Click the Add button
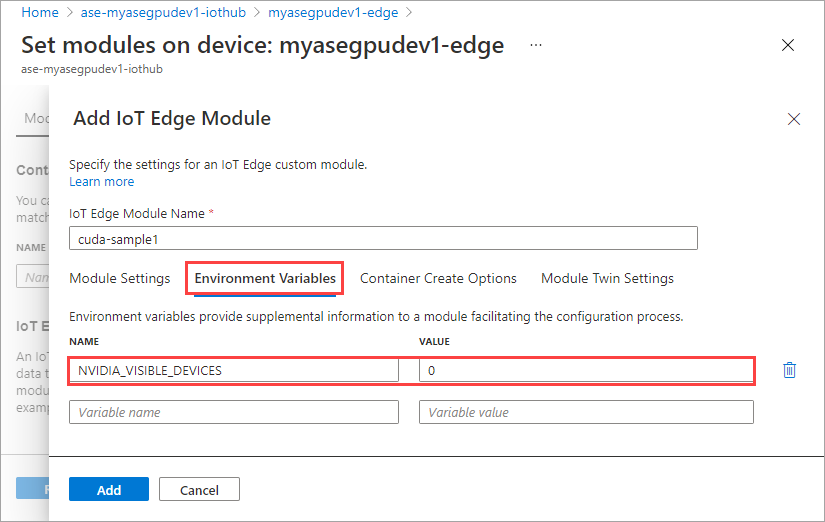 [x=109, y=489]
